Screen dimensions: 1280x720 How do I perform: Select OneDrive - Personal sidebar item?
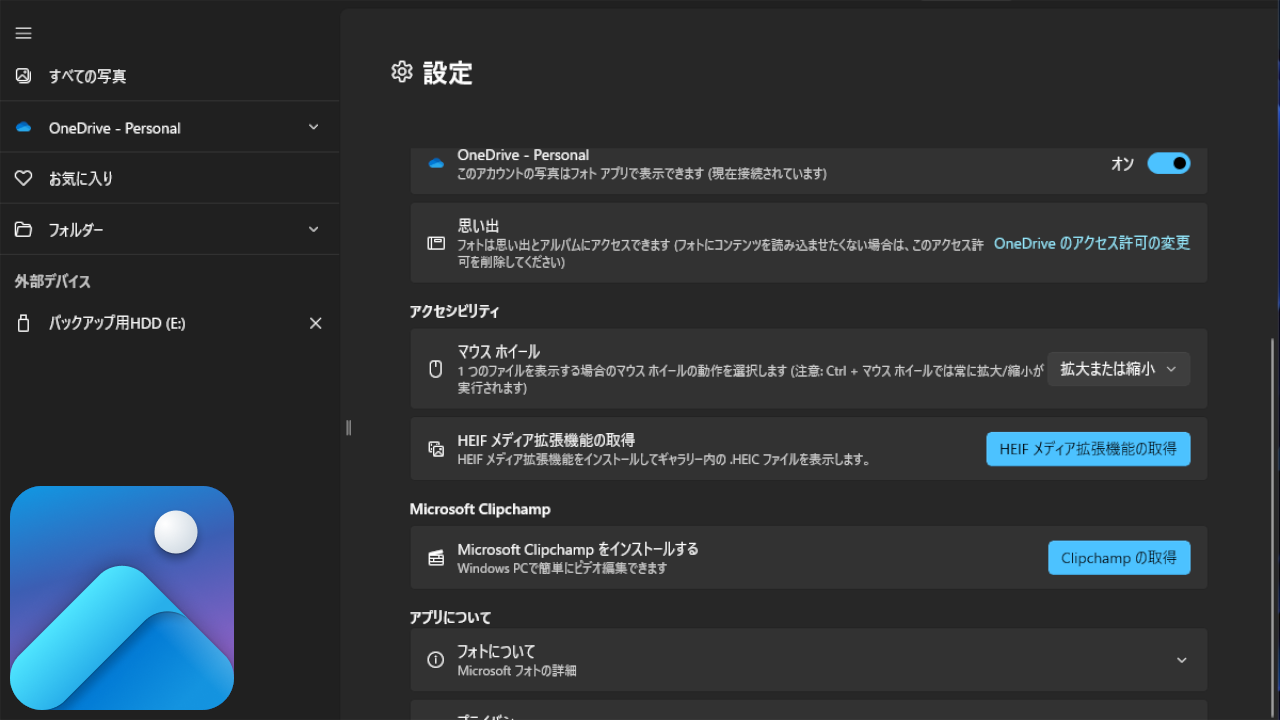click(170, 127)
